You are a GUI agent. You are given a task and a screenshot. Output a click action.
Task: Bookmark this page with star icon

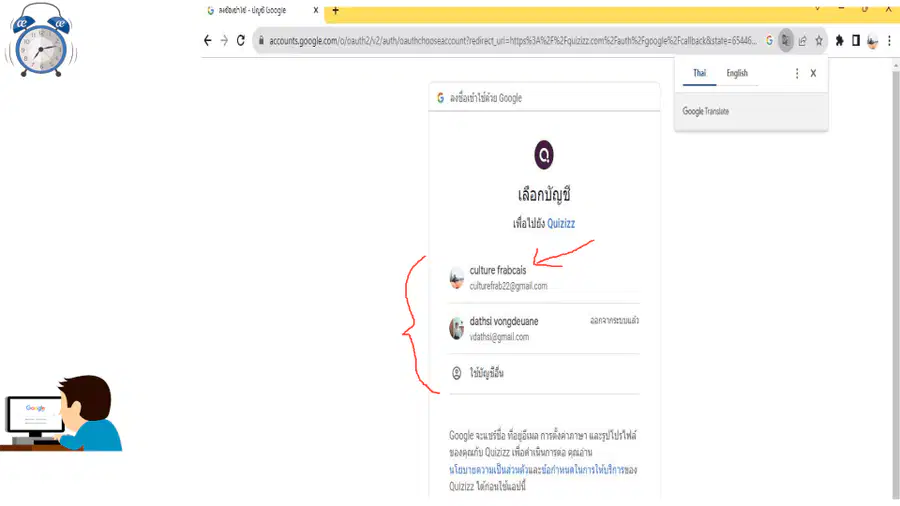819,41
